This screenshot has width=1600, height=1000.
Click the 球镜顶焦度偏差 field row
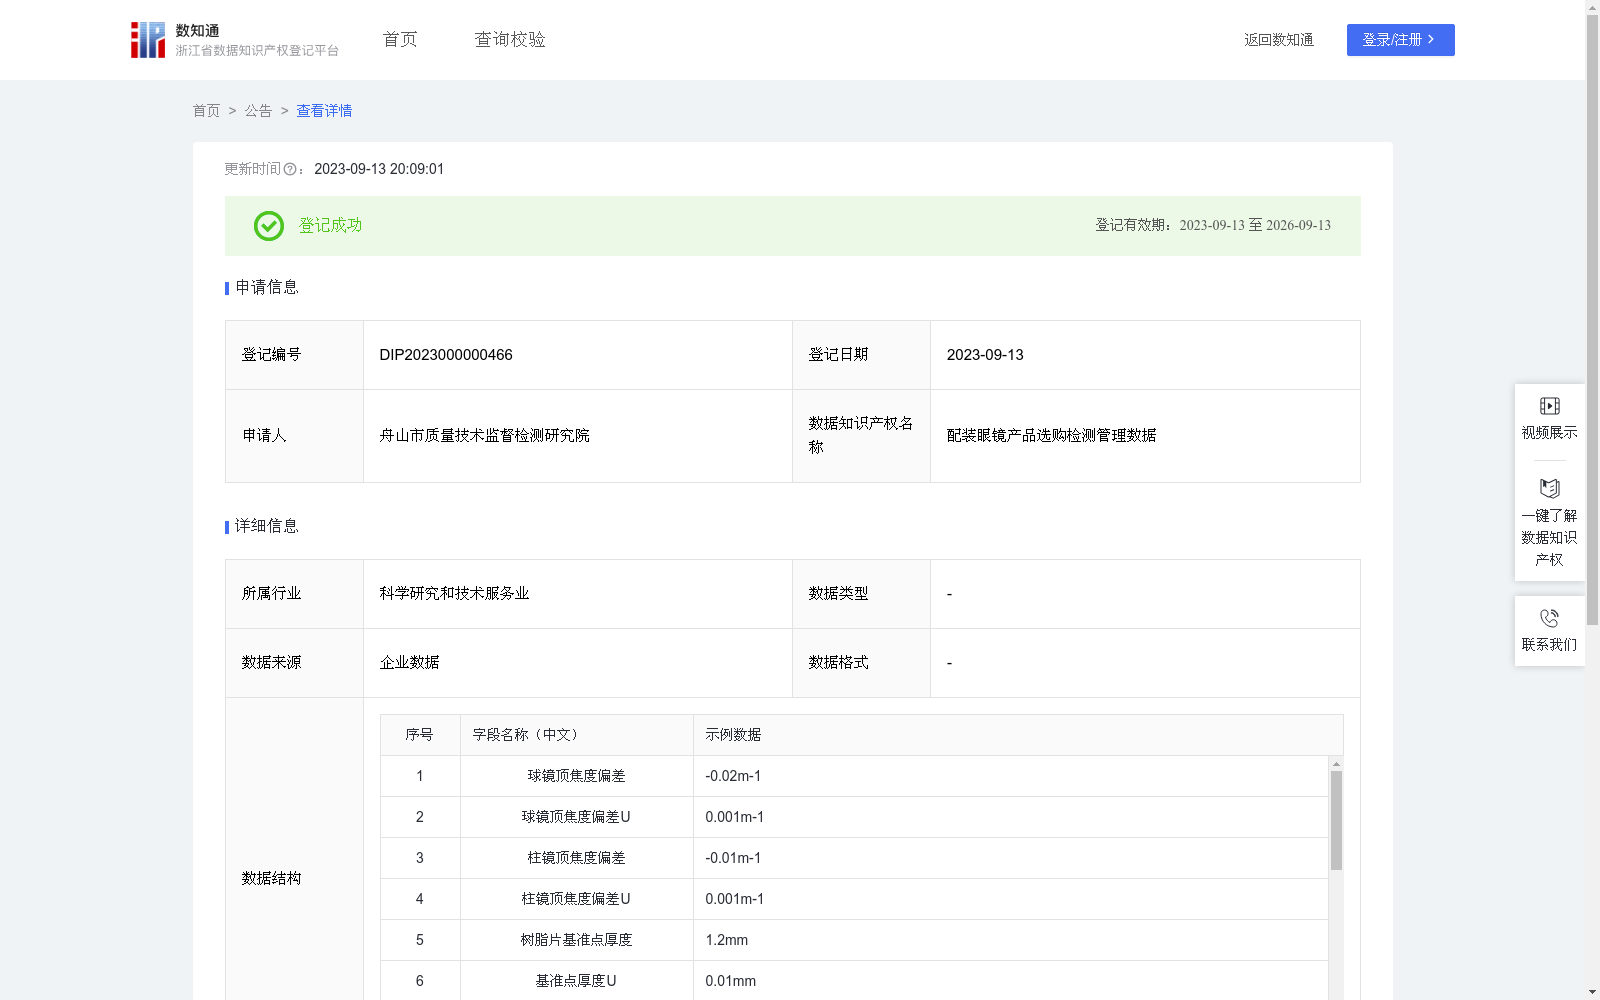pyautogui.click(x=855, y=776)
